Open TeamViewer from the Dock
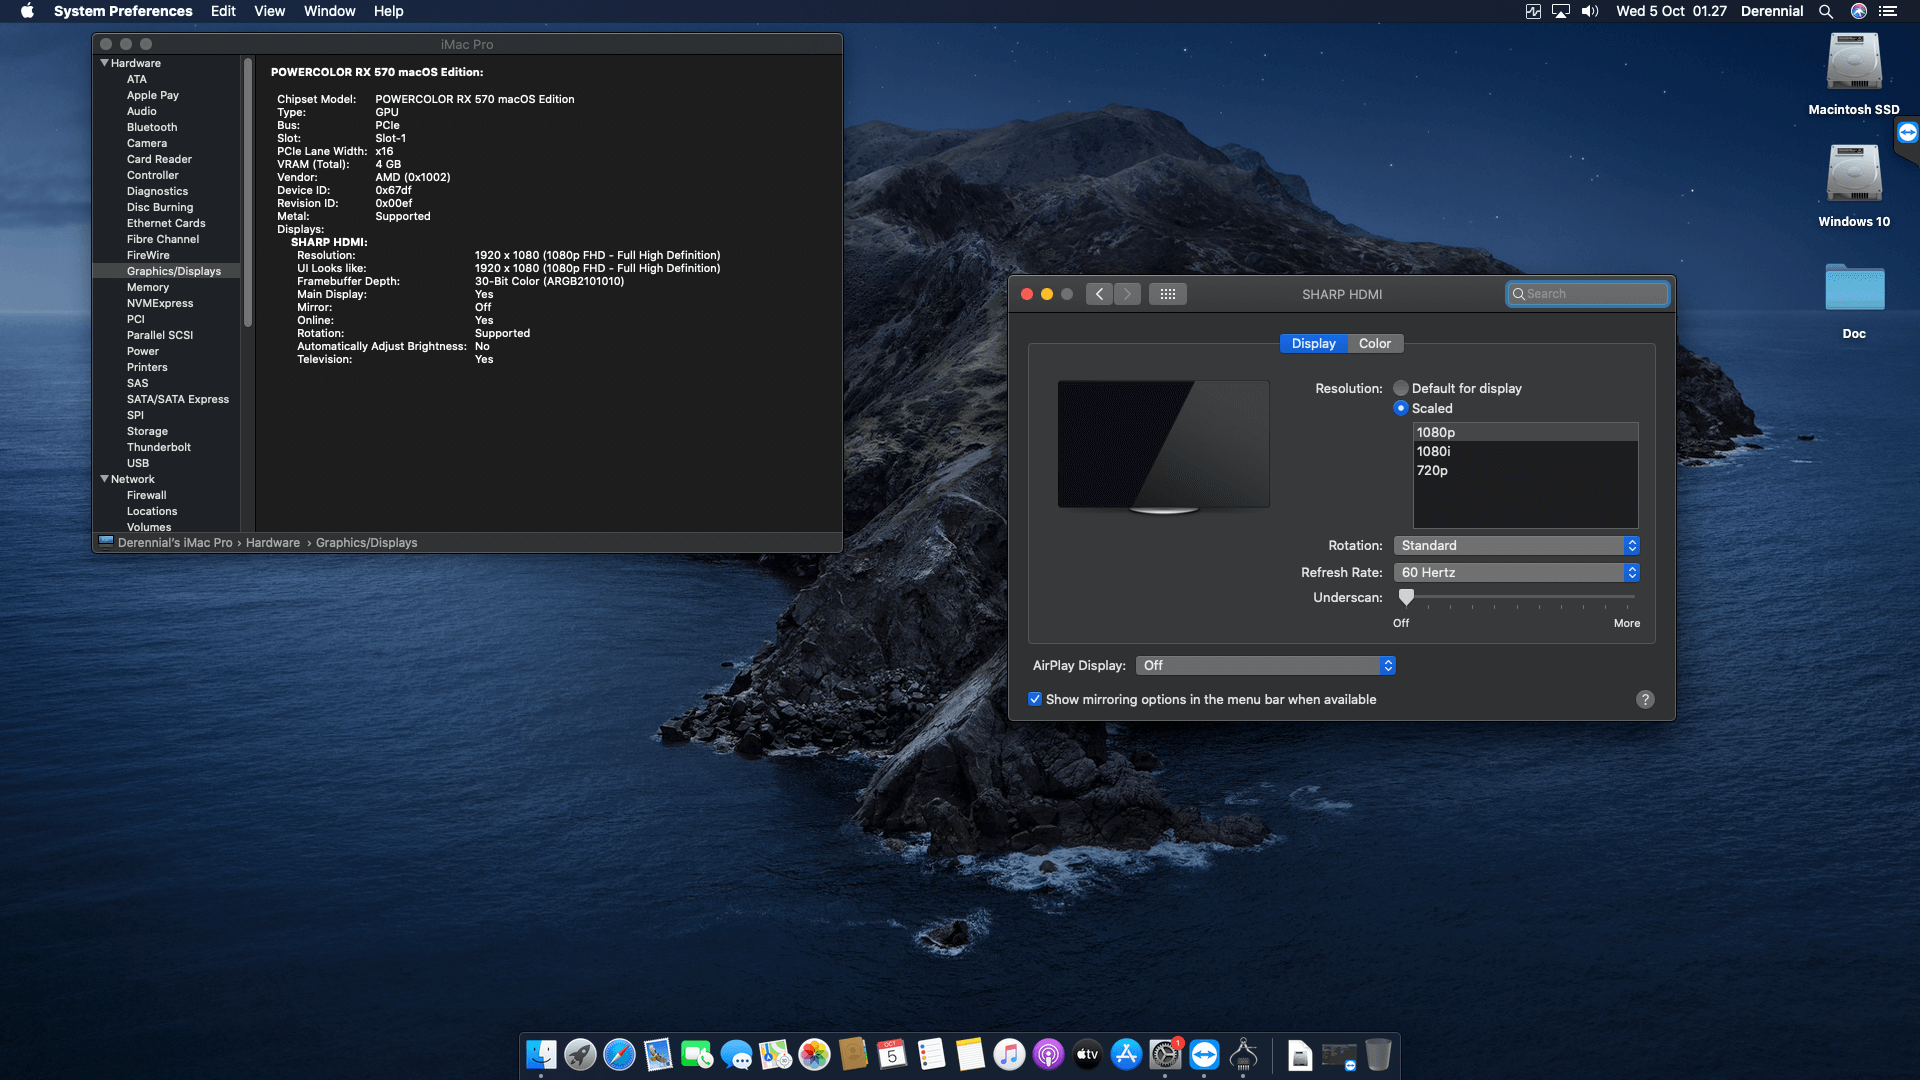Image resolution: width=1920 pixels, height=1080 pixels. [1203, 1055]
